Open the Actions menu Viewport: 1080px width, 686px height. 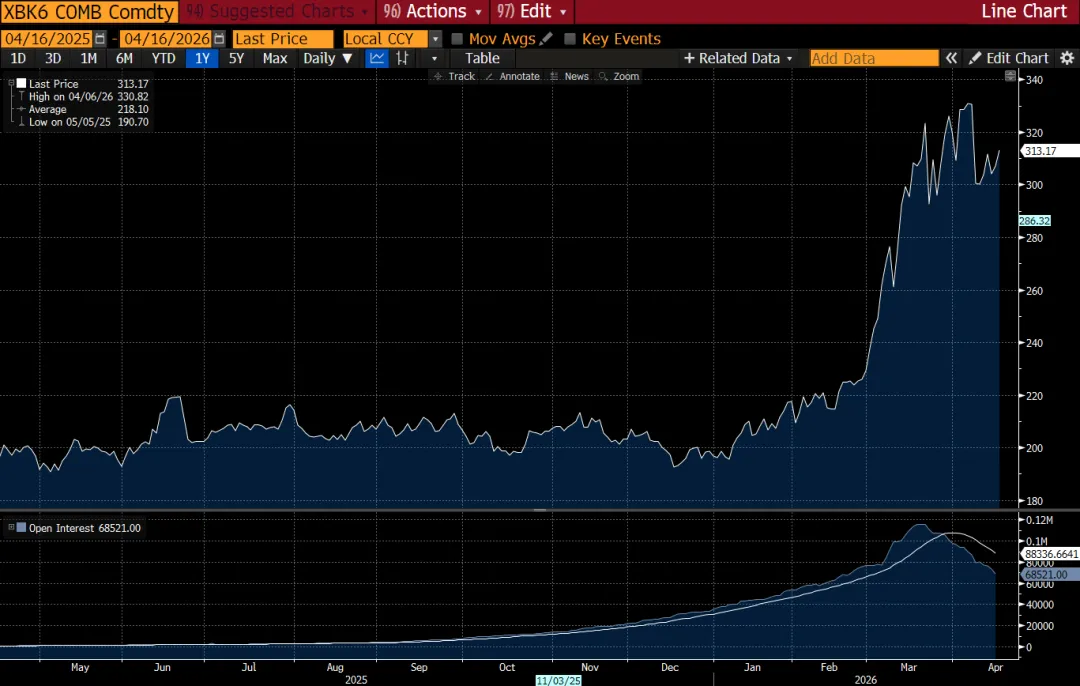433,12
